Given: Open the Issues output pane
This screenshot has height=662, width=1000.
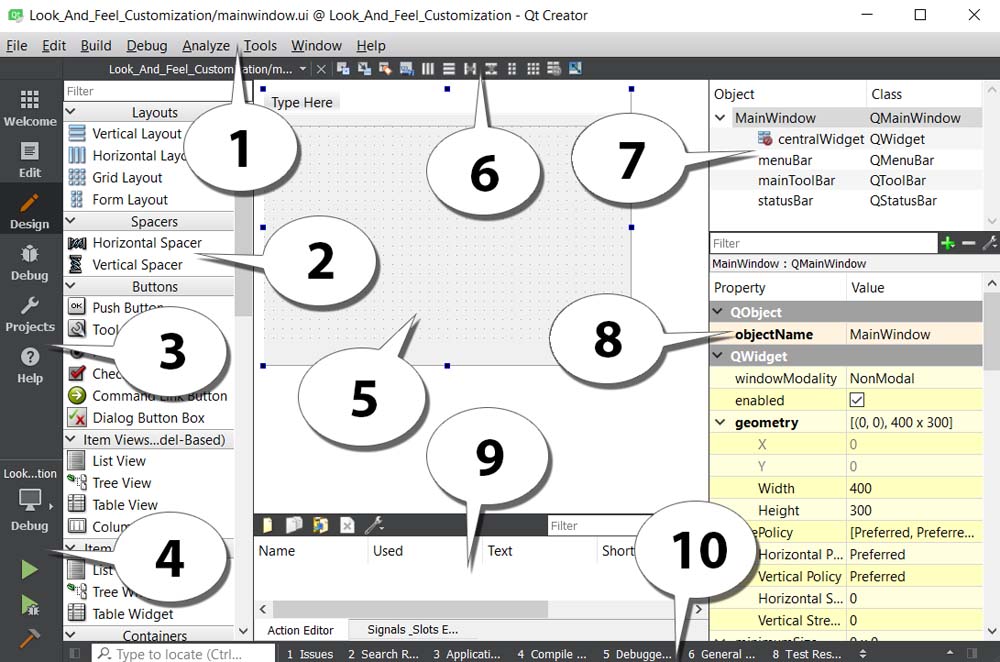Looking at the screenshot, I should point(310,654).
